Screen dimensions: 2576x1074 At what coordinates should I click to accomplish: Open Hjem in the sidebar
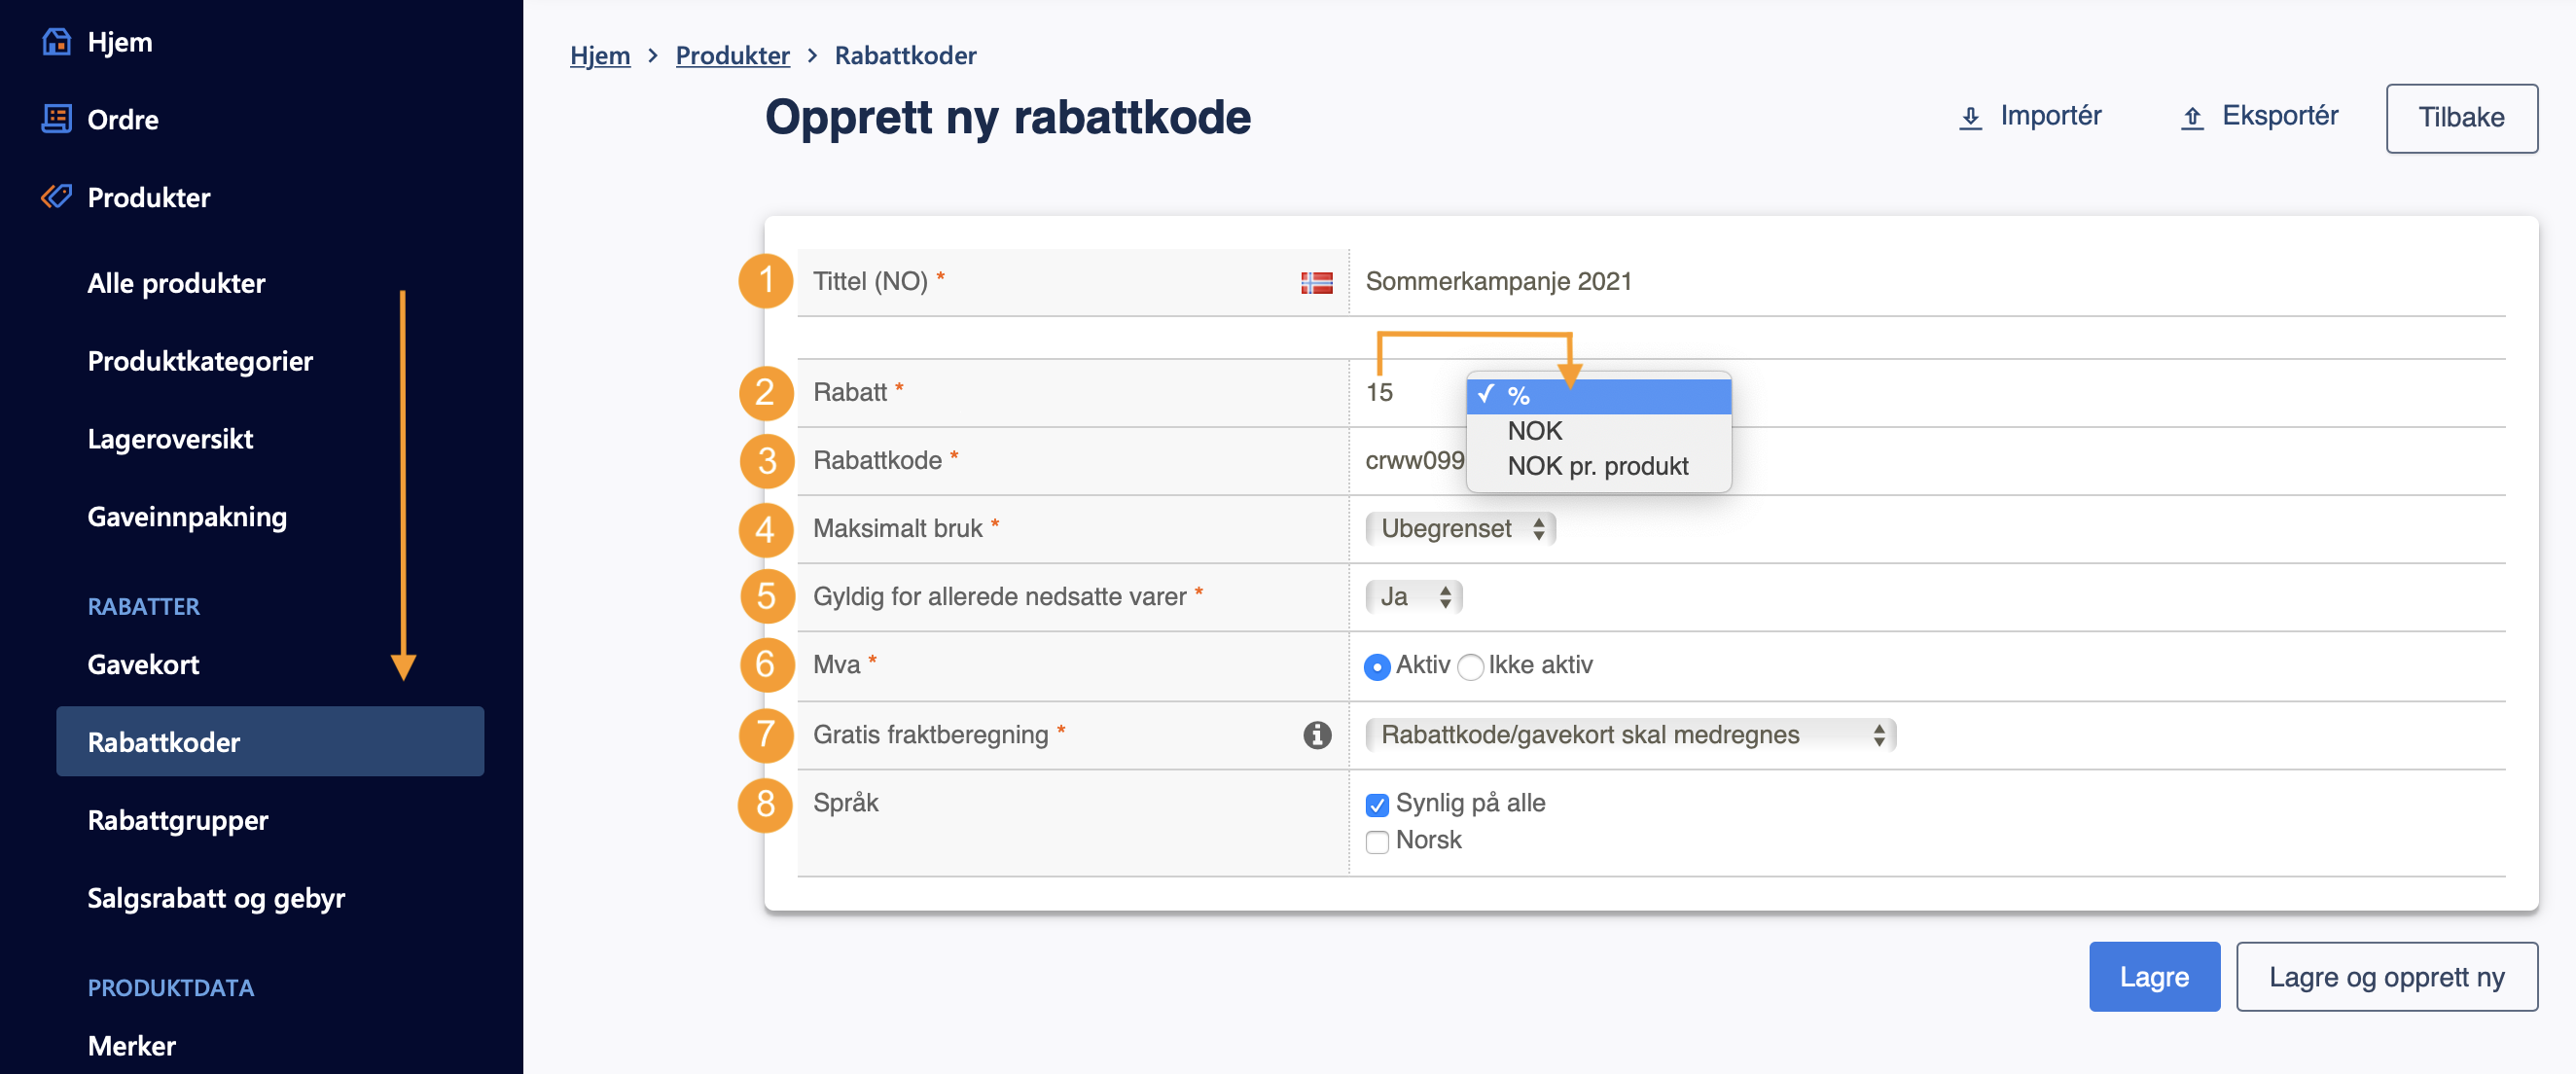pos(119,42)
